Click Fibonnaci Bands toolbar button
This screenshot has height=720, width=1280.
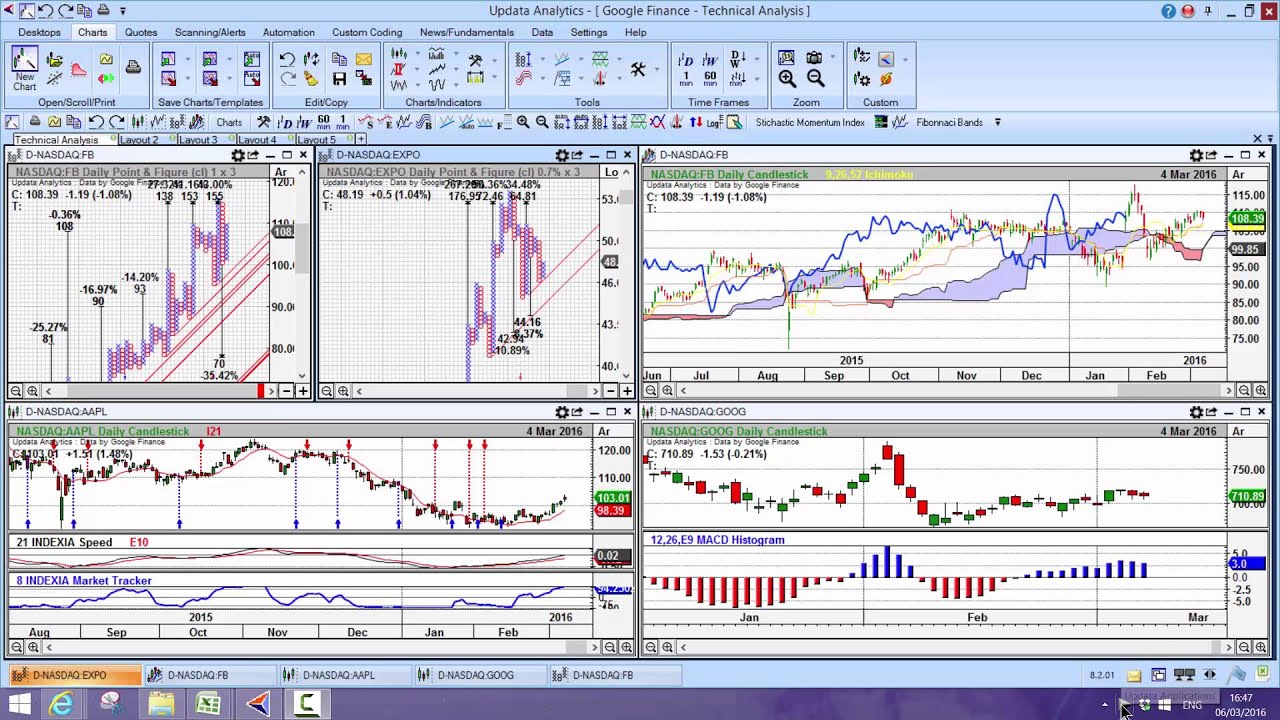(949, 122)
